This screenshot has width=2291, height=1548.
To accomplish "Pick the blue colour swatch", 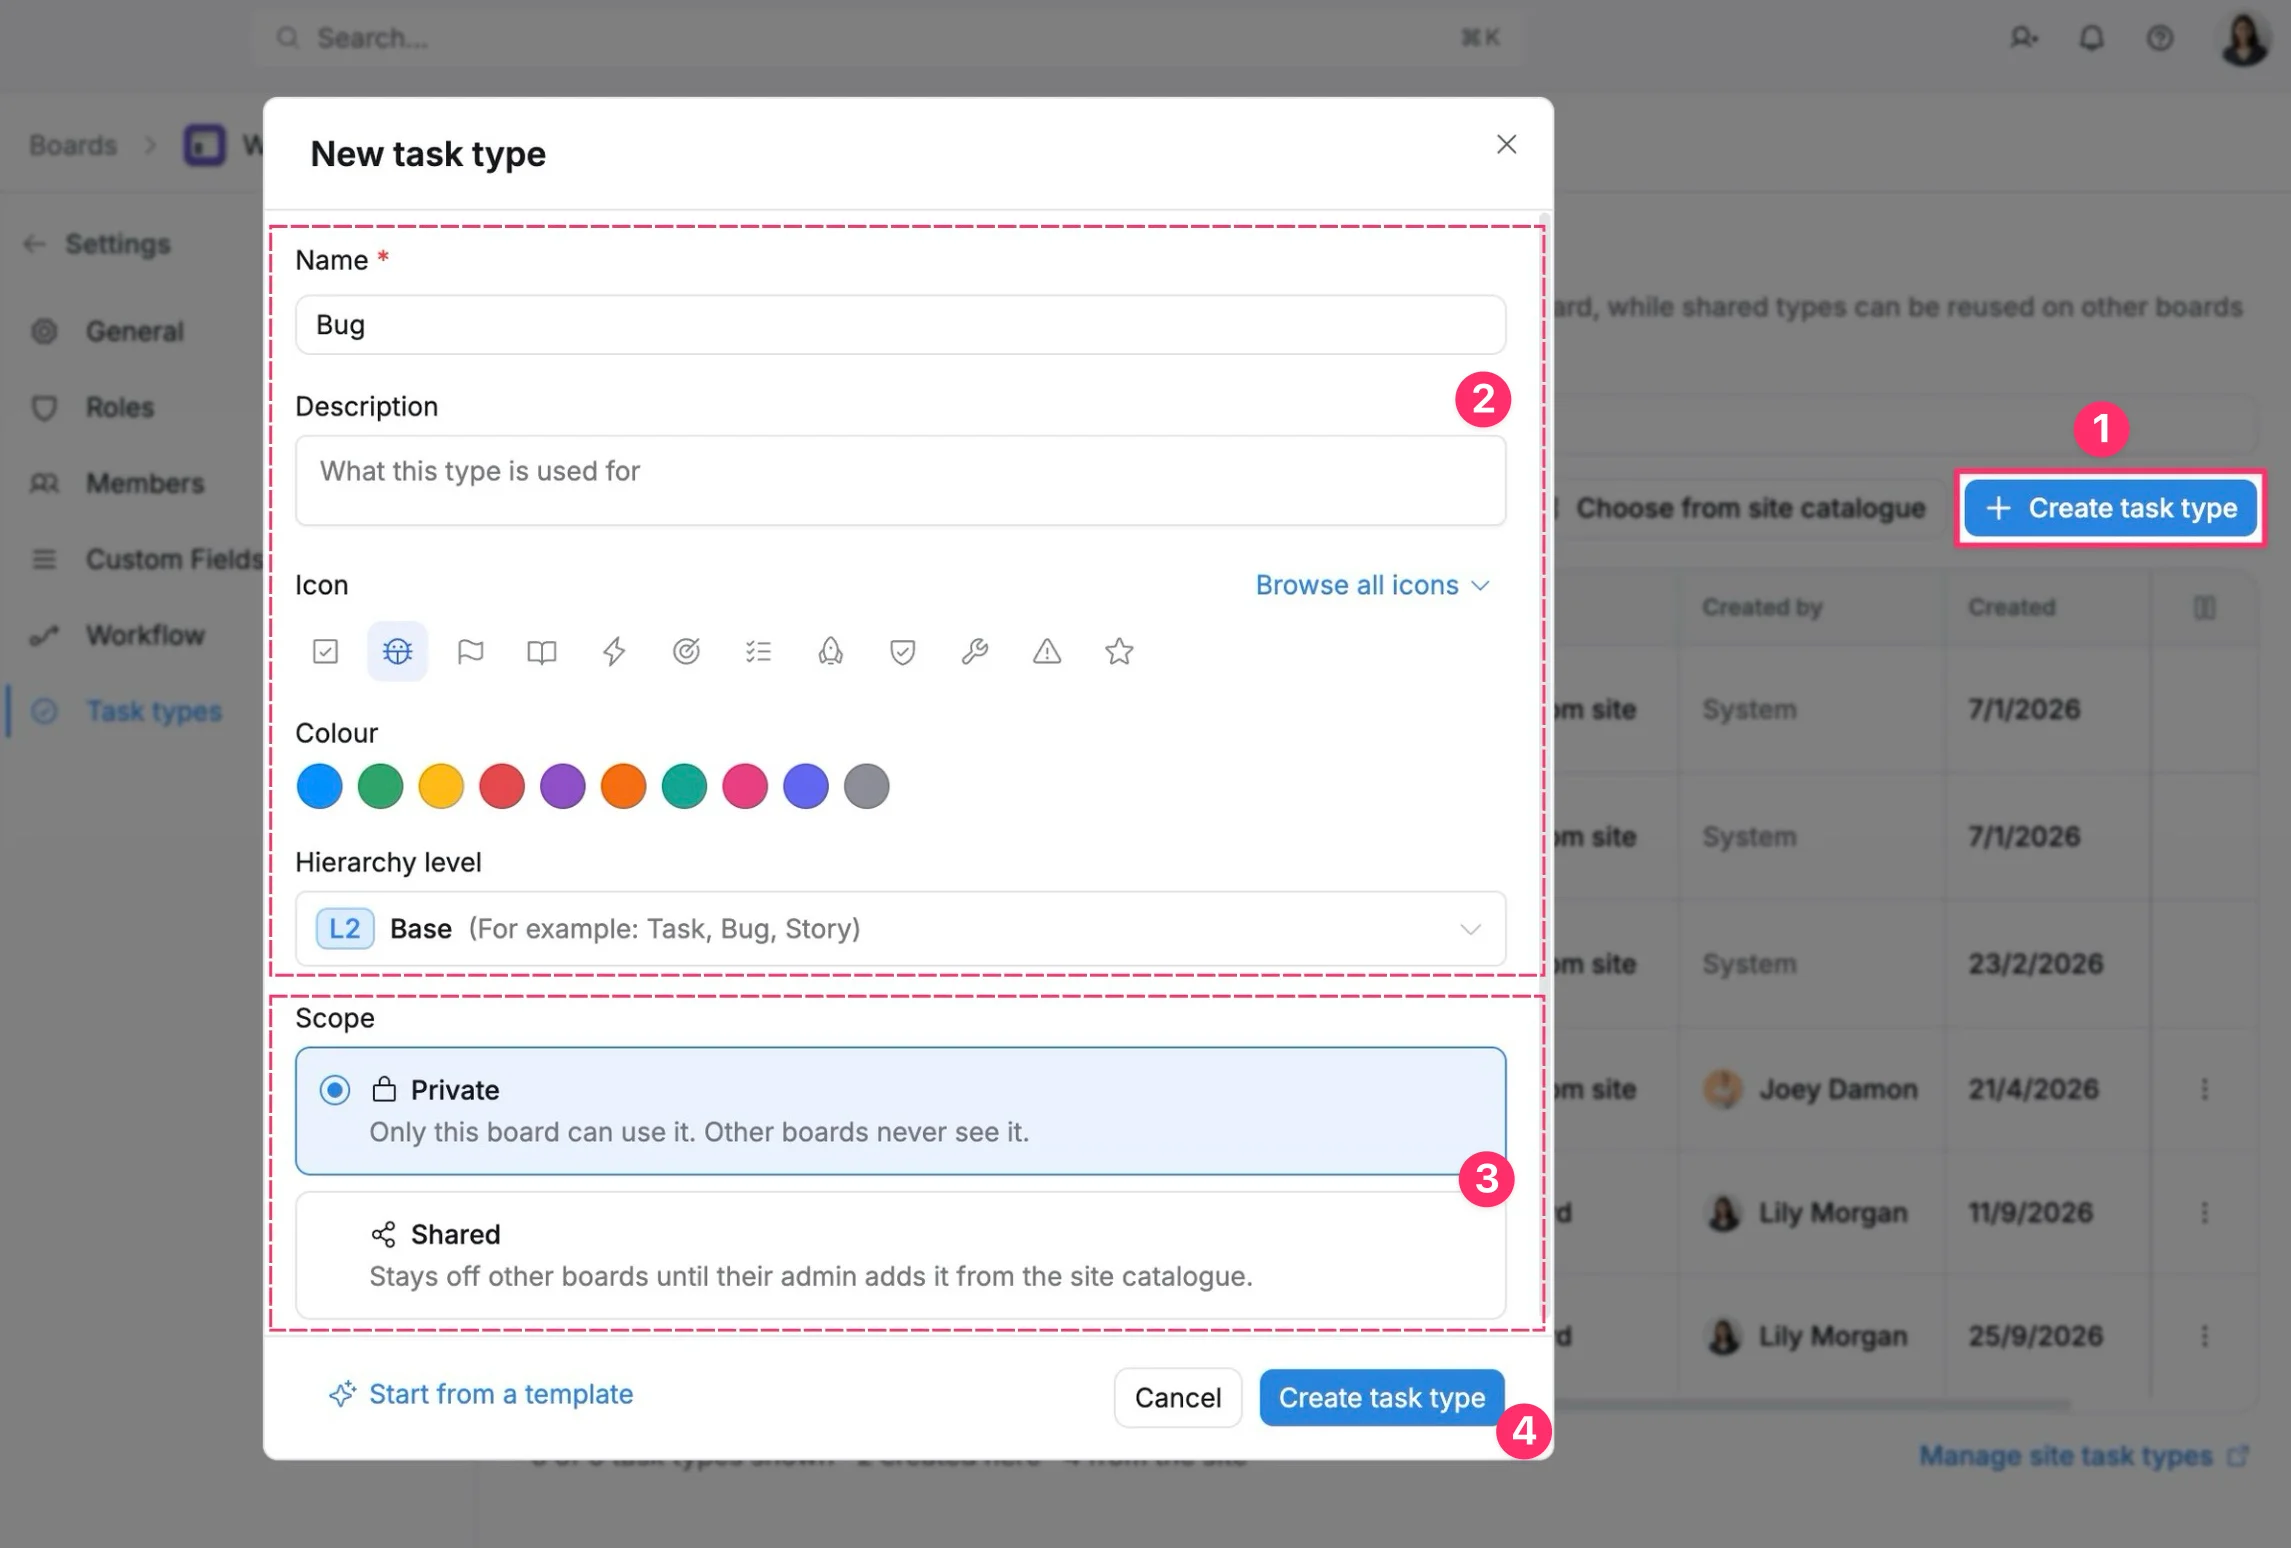I will 320,786.
